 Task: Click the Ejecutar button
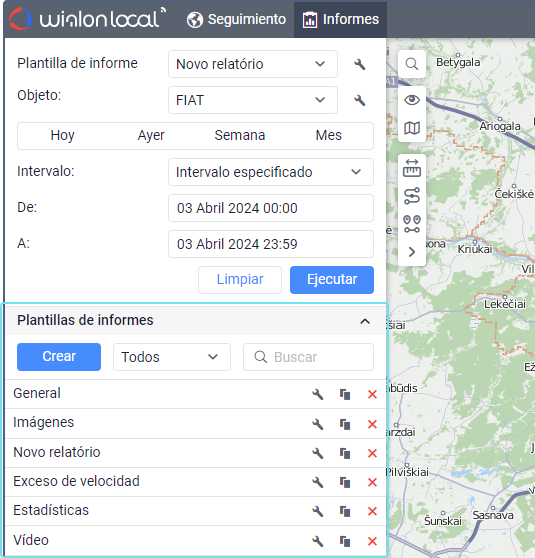click(332, 280)
